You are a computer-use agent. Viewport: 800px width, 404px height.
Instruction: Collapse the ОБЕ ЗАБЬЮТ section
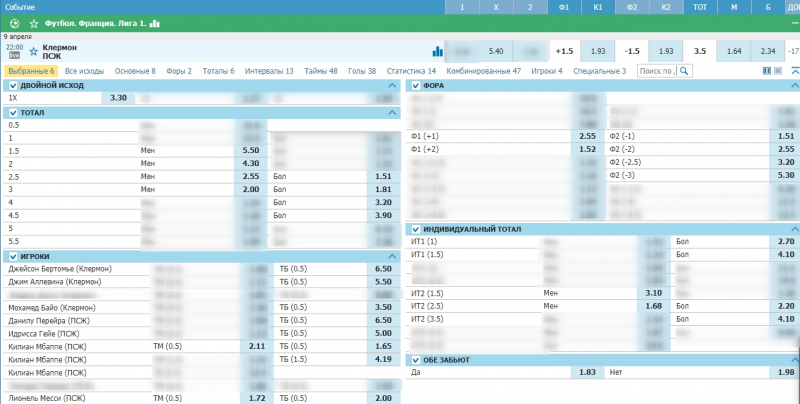(793, 359)
